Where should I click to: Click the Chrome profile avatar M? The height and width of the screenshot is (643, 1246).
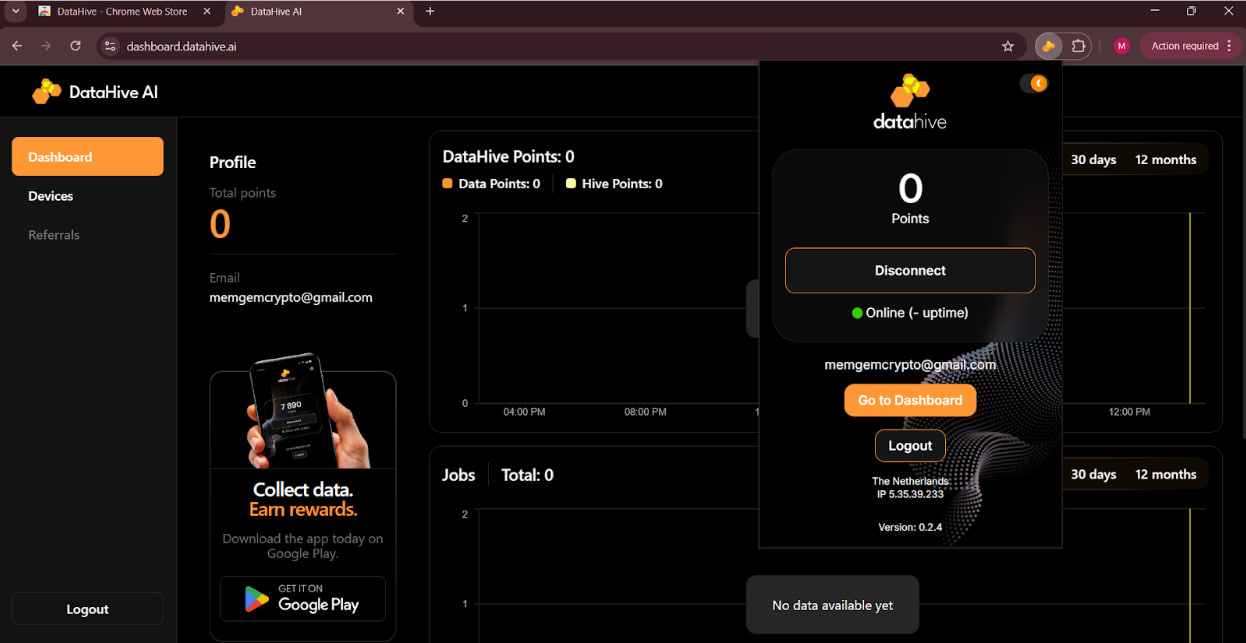pyautogui.click(x=1121, y=46)
